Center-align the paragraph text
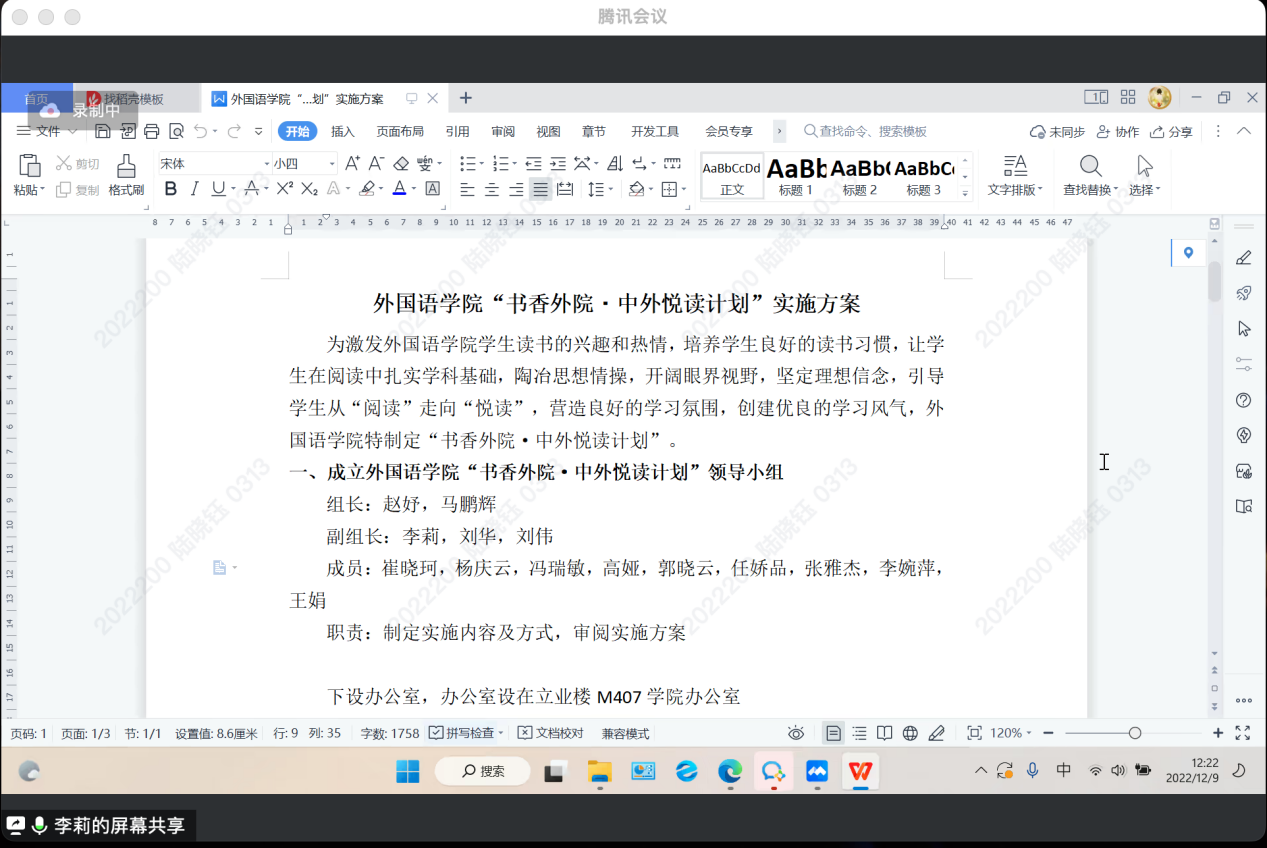The image size is (1267, 848). coord(492,189)
